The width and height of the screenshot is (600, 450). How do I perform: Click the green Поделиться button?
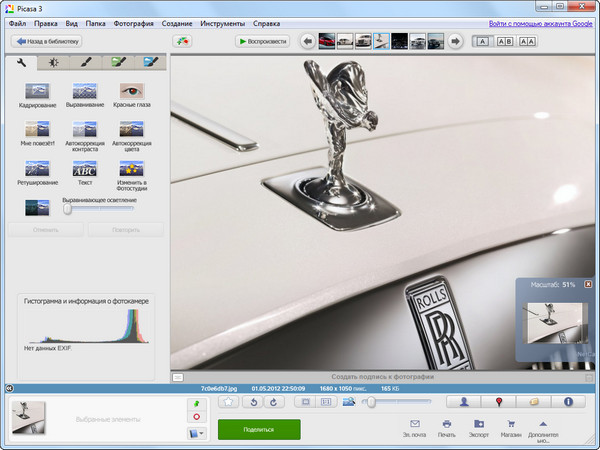(x=259, y=428)
